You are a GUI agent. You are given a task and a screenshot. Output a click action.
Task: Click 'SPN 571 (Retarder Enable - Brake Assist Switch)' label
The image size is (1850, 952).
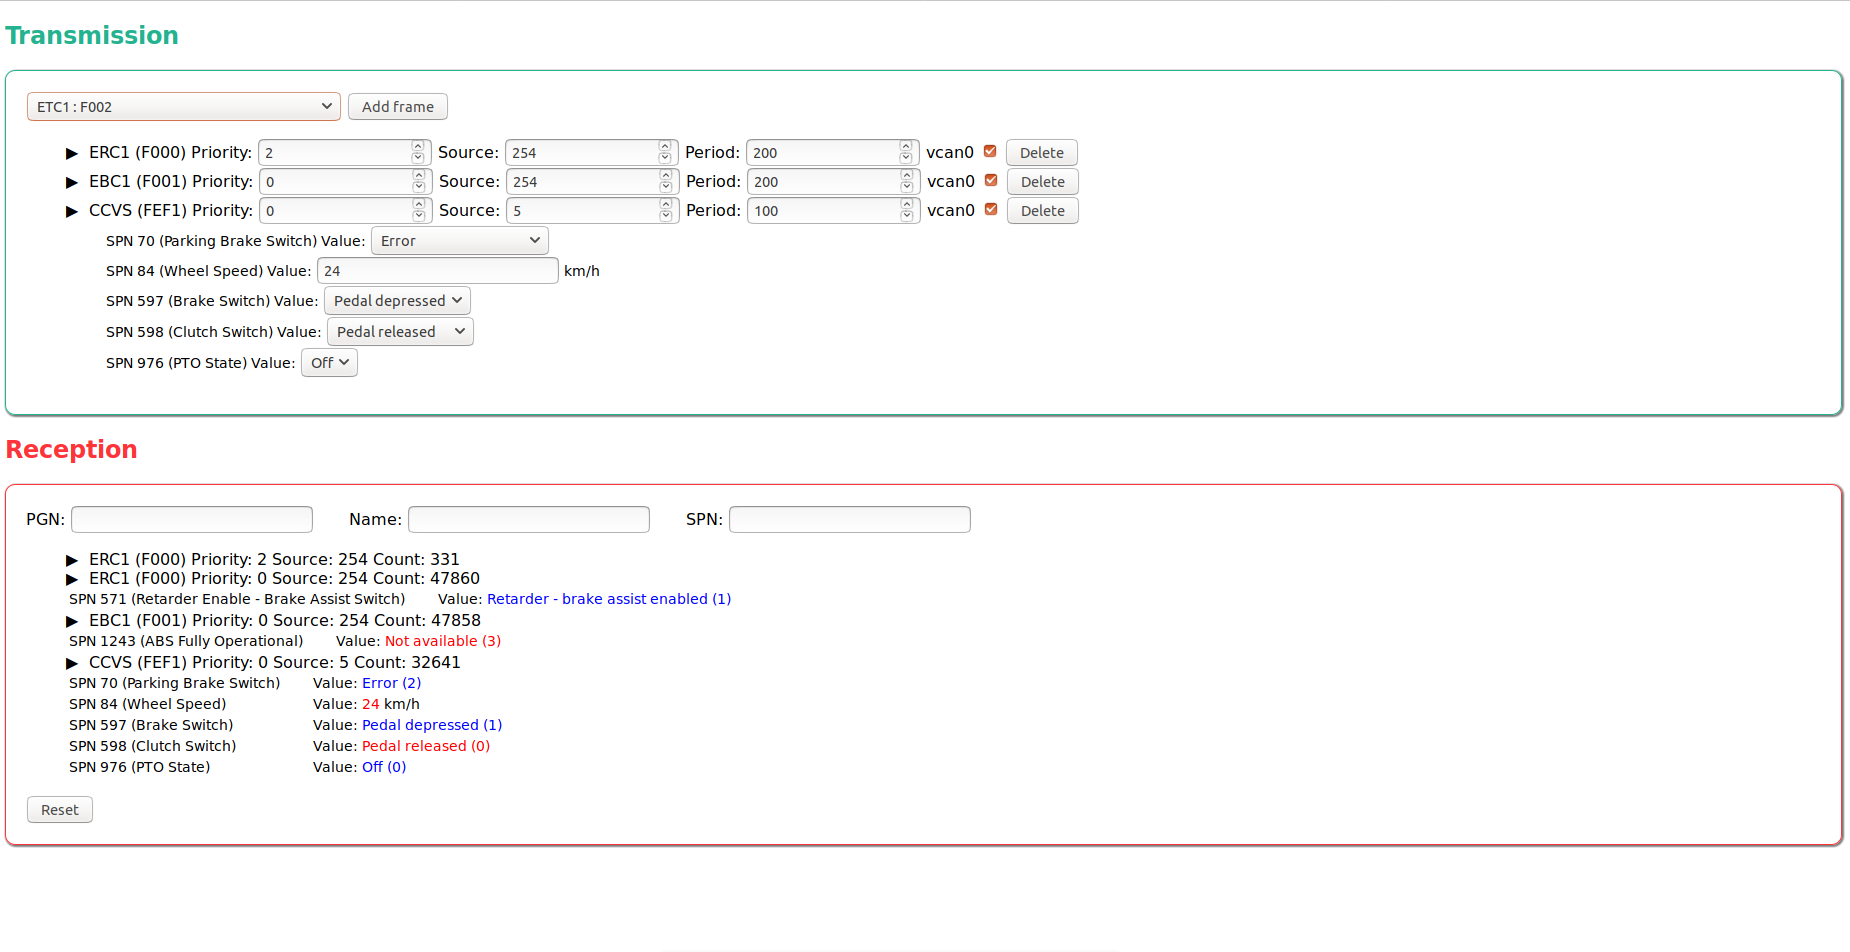tap(237, 599)
